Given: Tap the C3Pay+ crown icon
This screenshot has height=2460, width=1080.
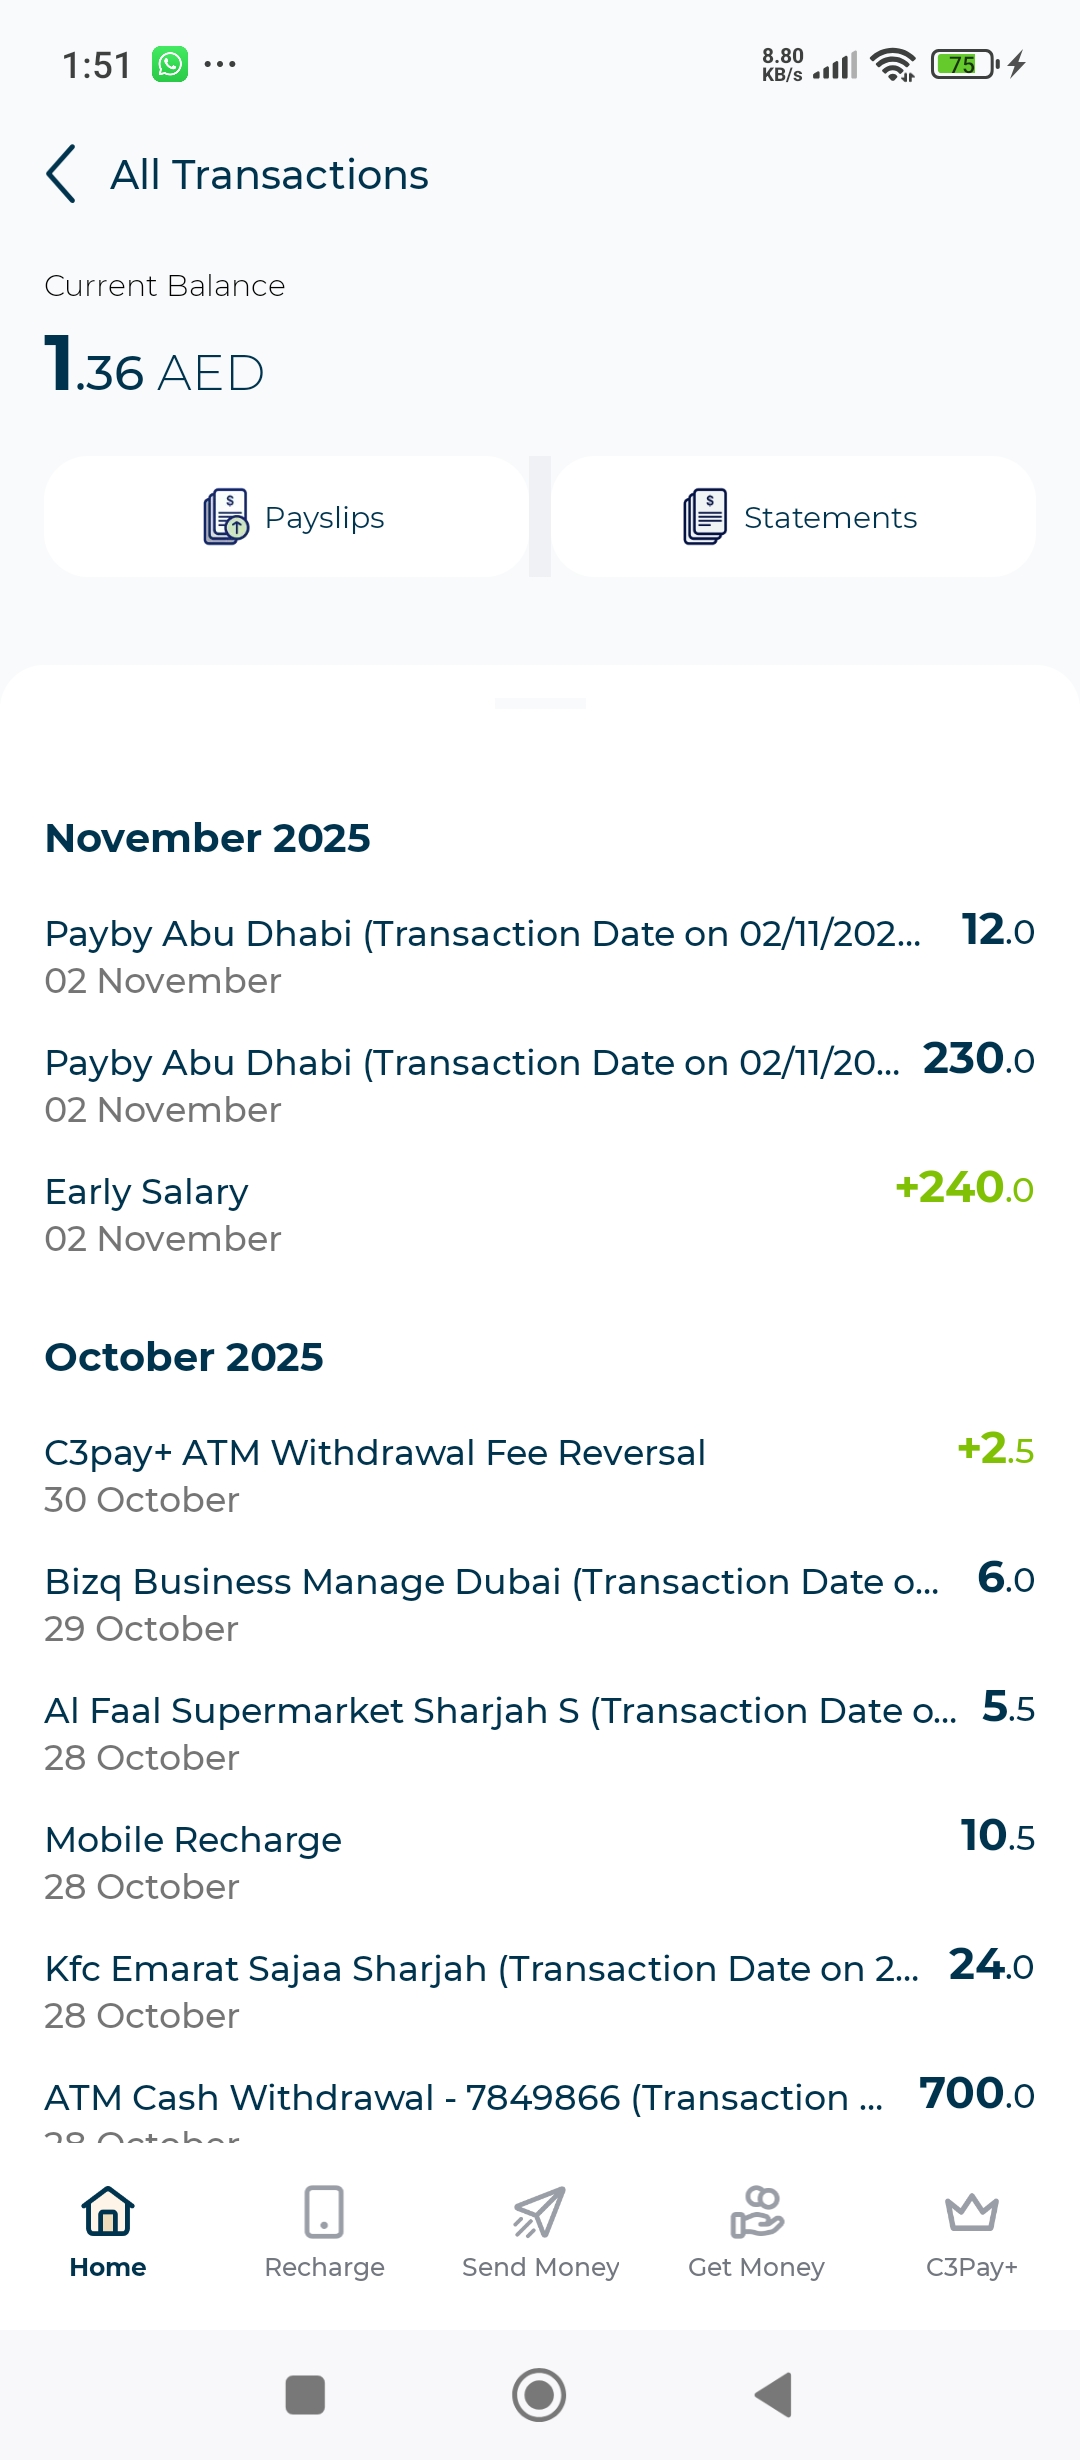Looking at the screenshot, I should pyautogui.click(x=971, y=2210).
